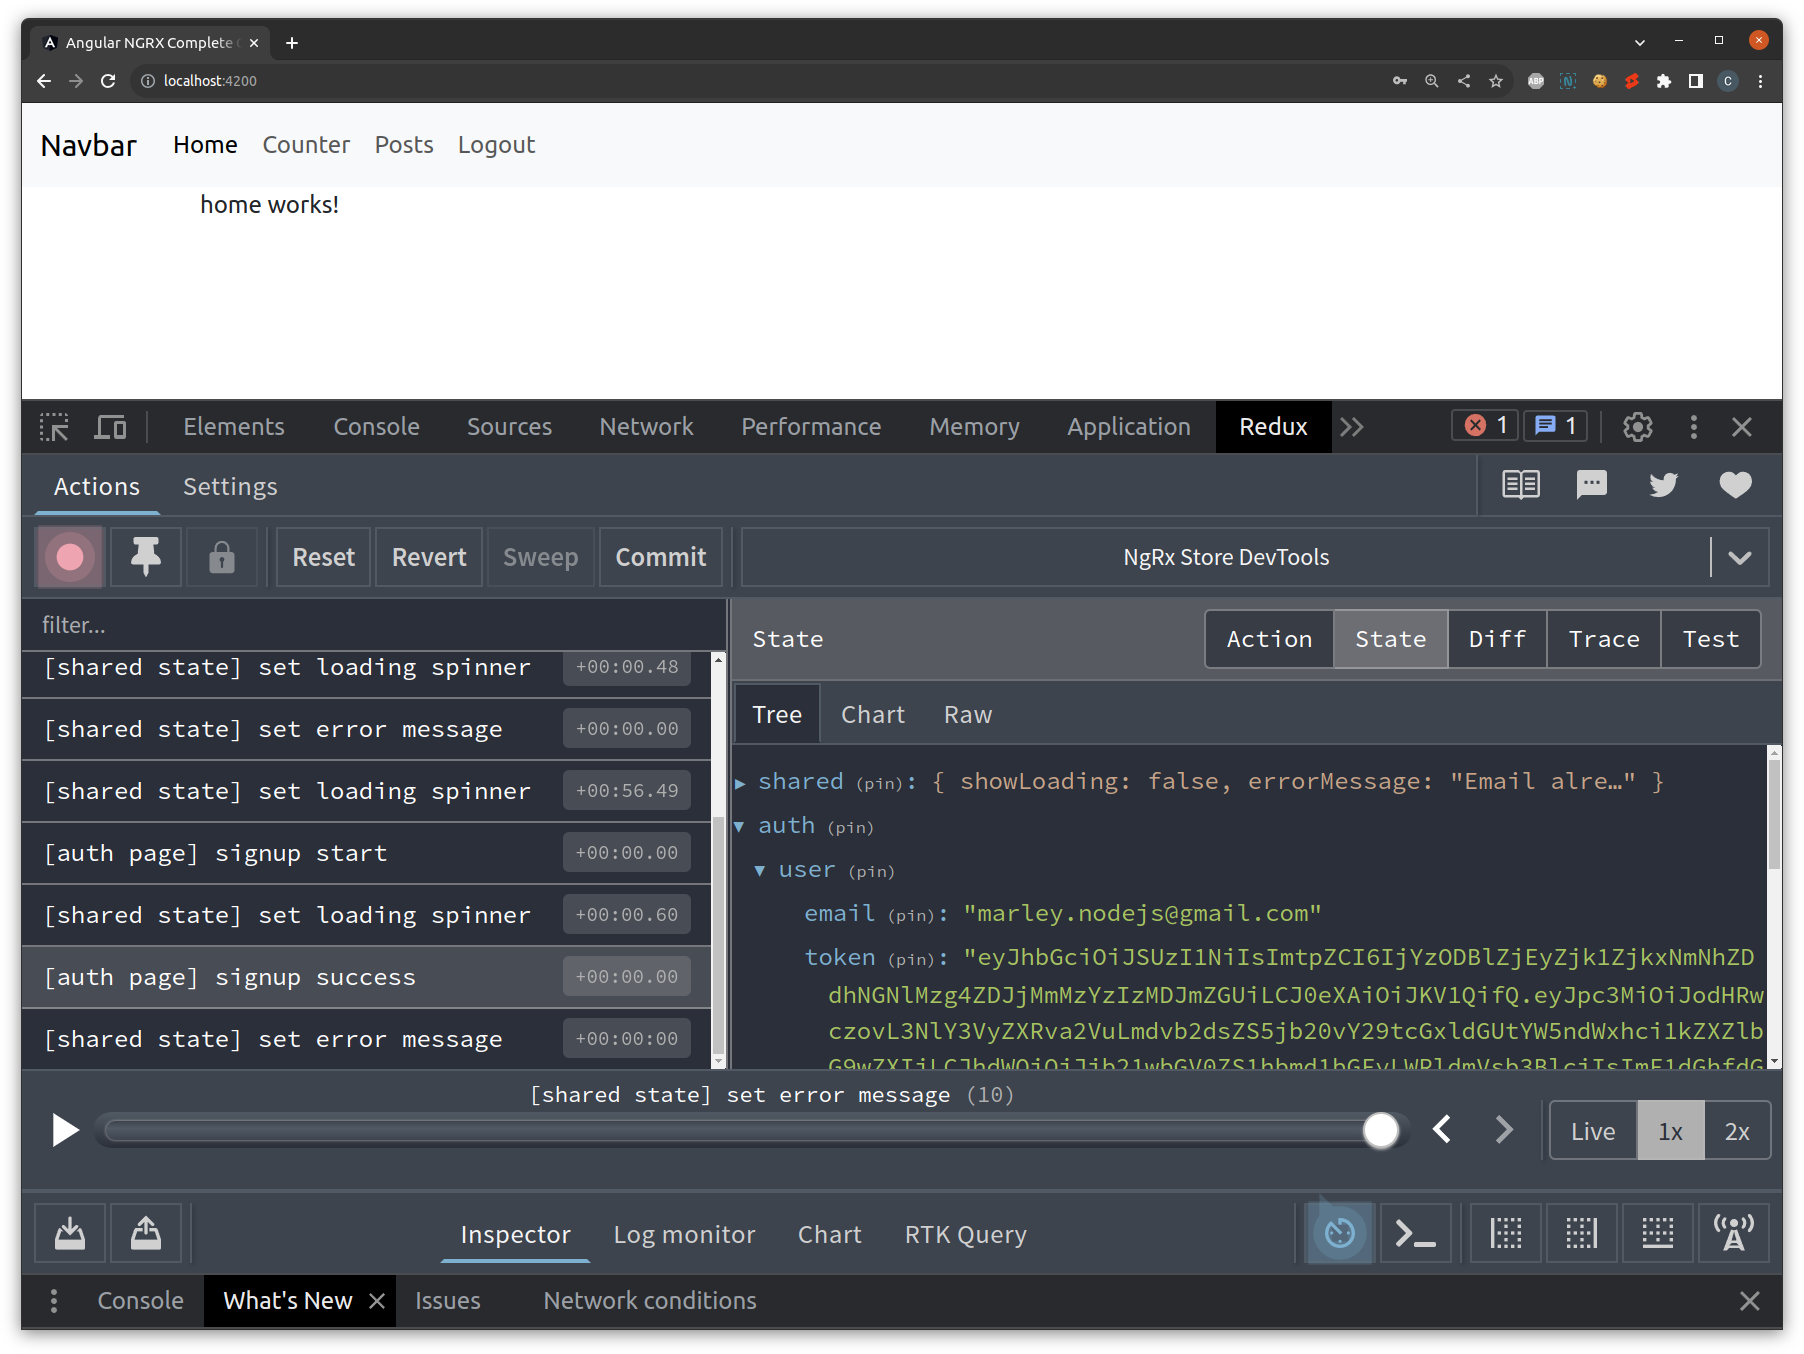Enable remote monitoring via the antenna icon
Image resolution: width=1804 pixels, height=1354 pixels.
point(1733,1233)
